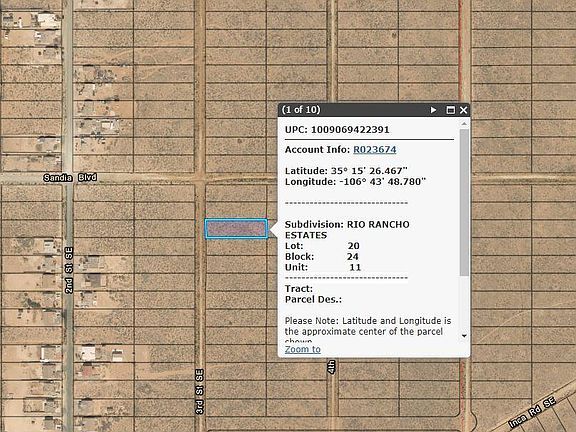The width and height of the screenshot is (576, 432).
Task: Click the (1 of 10) result counter
Action: 301,110
